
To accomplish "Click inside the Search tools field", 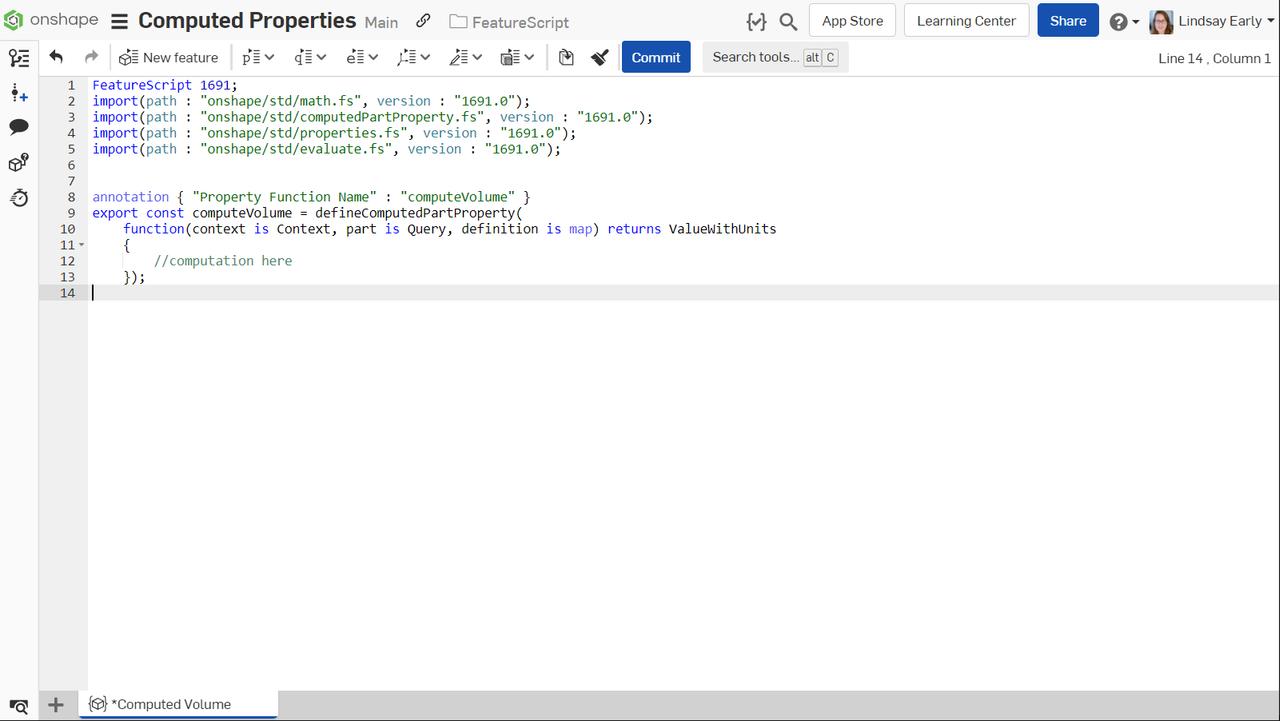I will click(760, 57).
